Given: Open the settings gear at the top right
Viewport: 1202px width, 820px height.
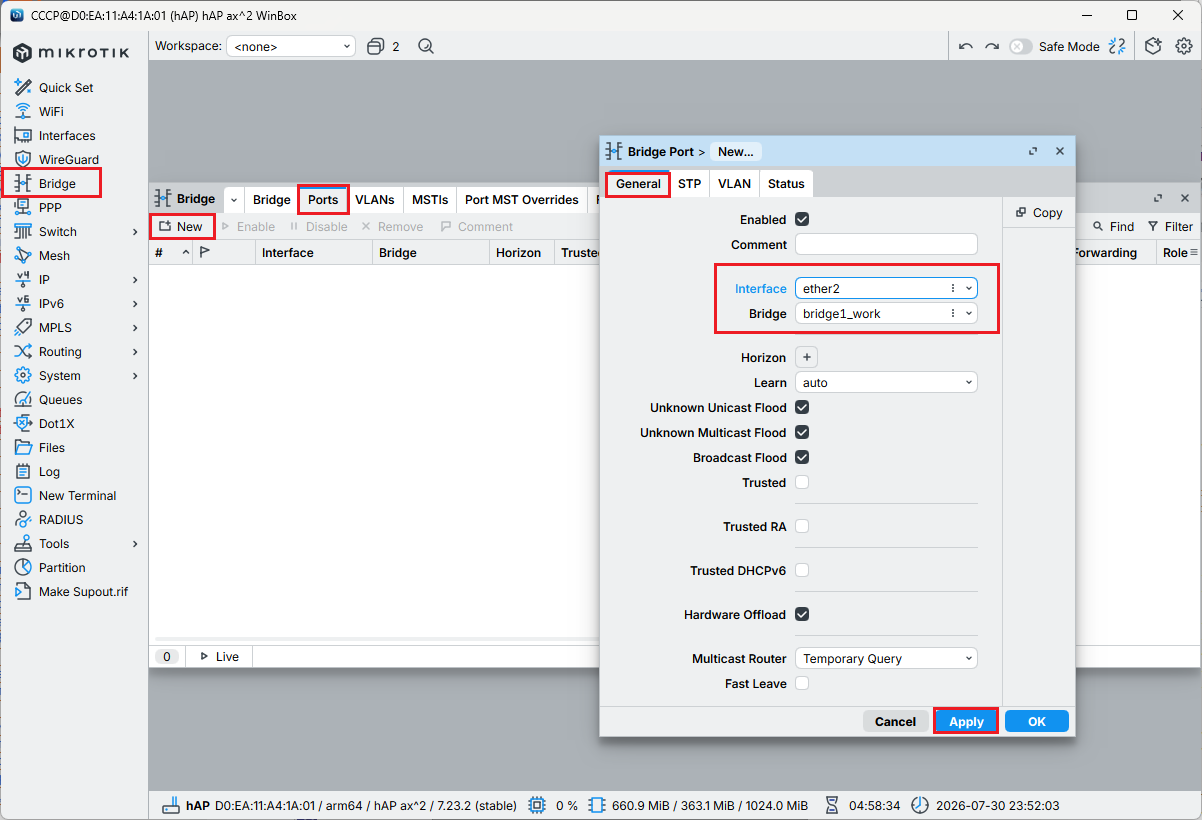Looking at the screenshot, I should click(x=1183, y=46).
